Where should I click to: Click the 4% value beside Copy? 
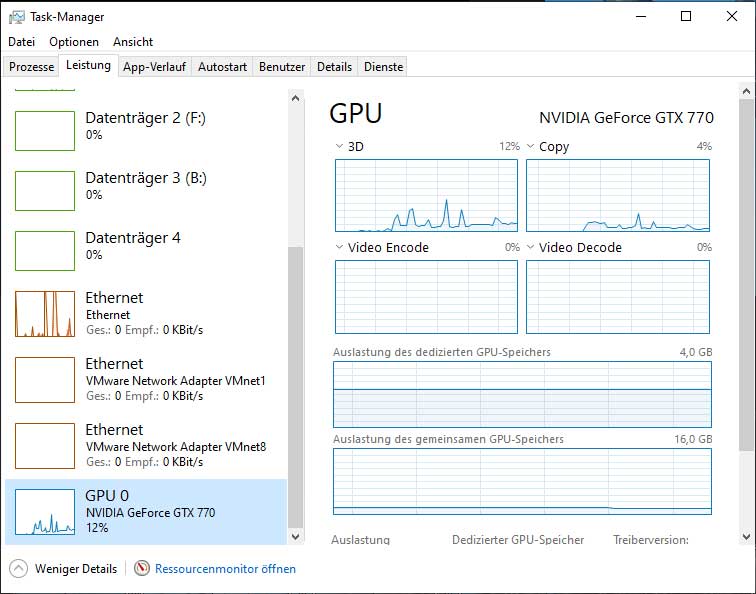point(704,146)
